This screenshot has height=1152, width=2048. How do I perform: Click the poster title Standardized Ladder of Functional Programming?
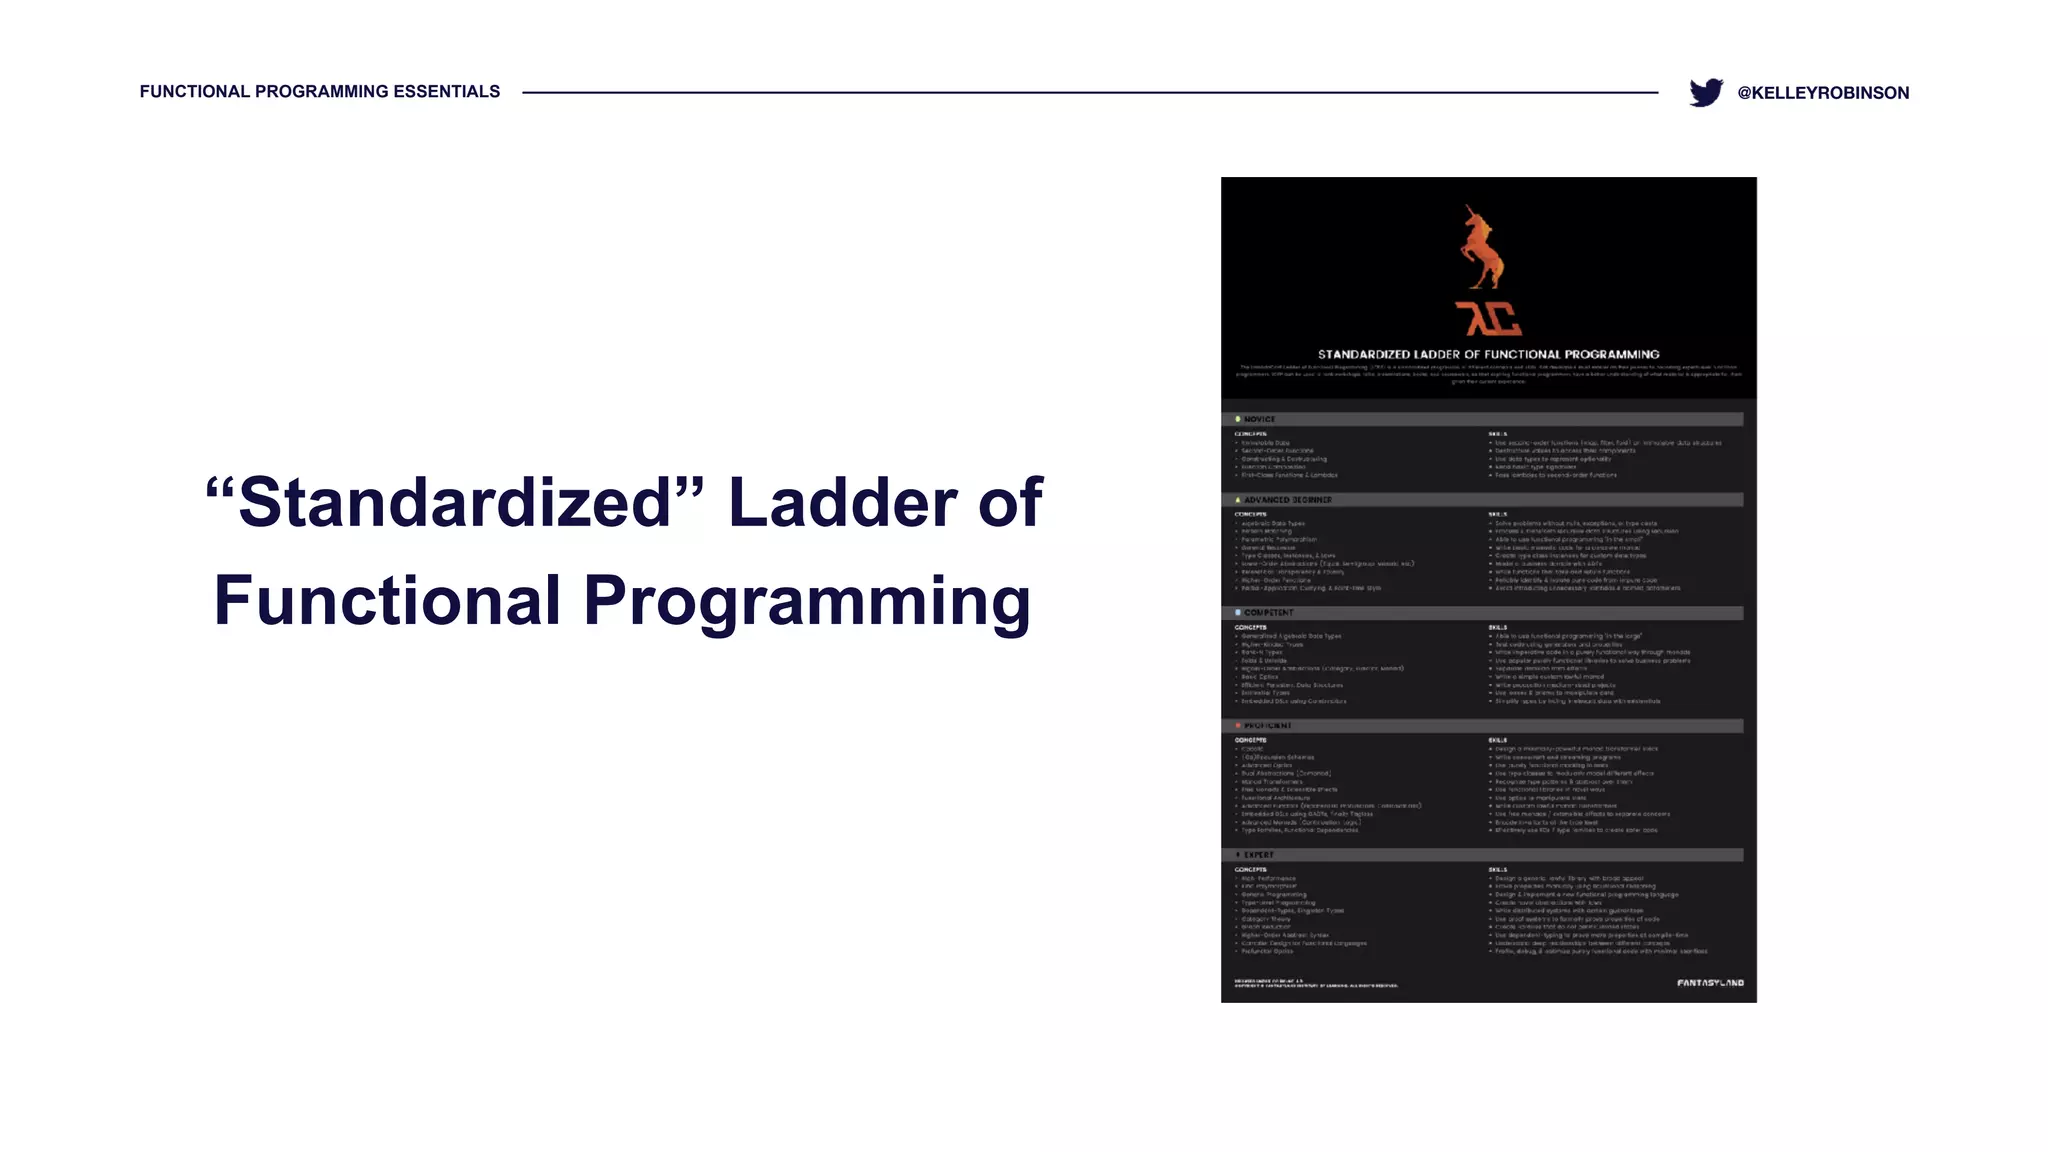1488,354
